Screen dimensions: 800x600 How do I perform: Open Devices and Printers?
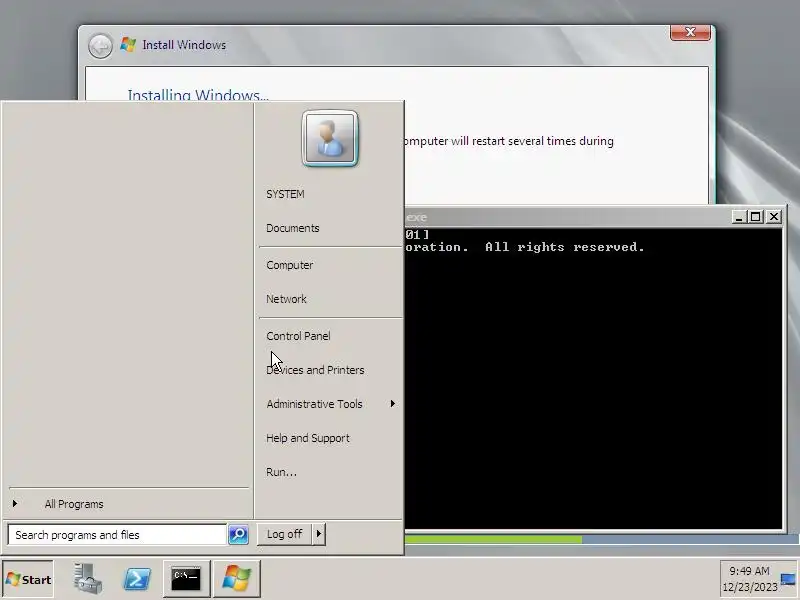(x=315, y=370)
